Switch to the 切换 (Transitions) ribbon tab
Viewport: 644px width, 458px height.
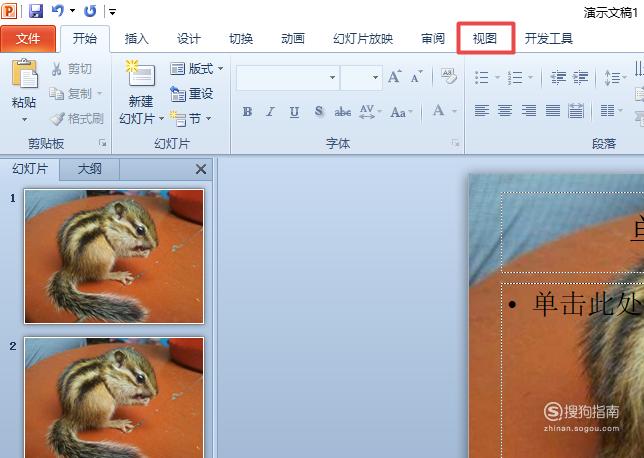click(241, 39)
